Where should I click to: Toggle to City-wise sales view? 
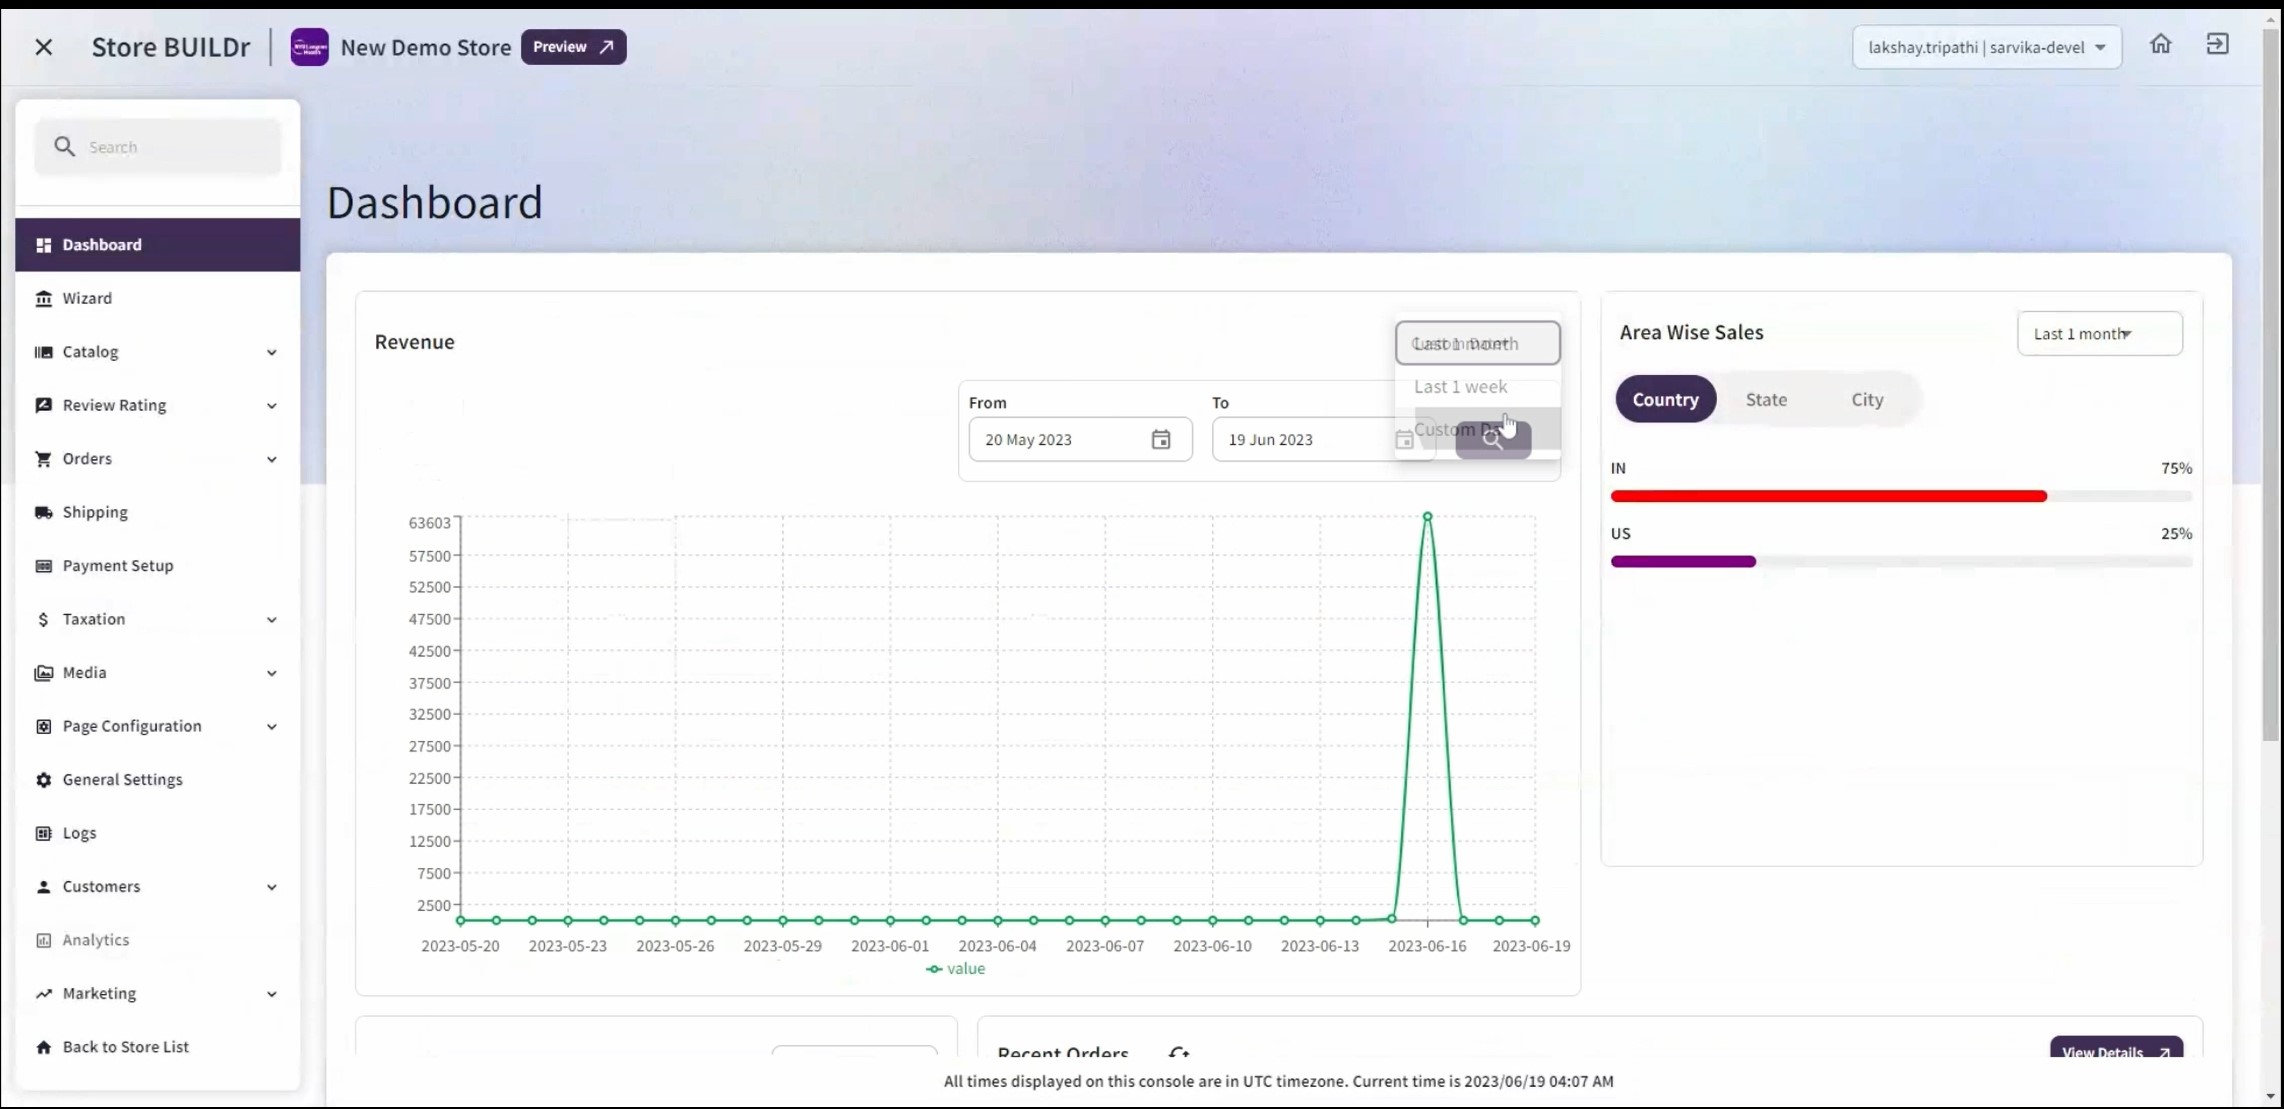1866,399
